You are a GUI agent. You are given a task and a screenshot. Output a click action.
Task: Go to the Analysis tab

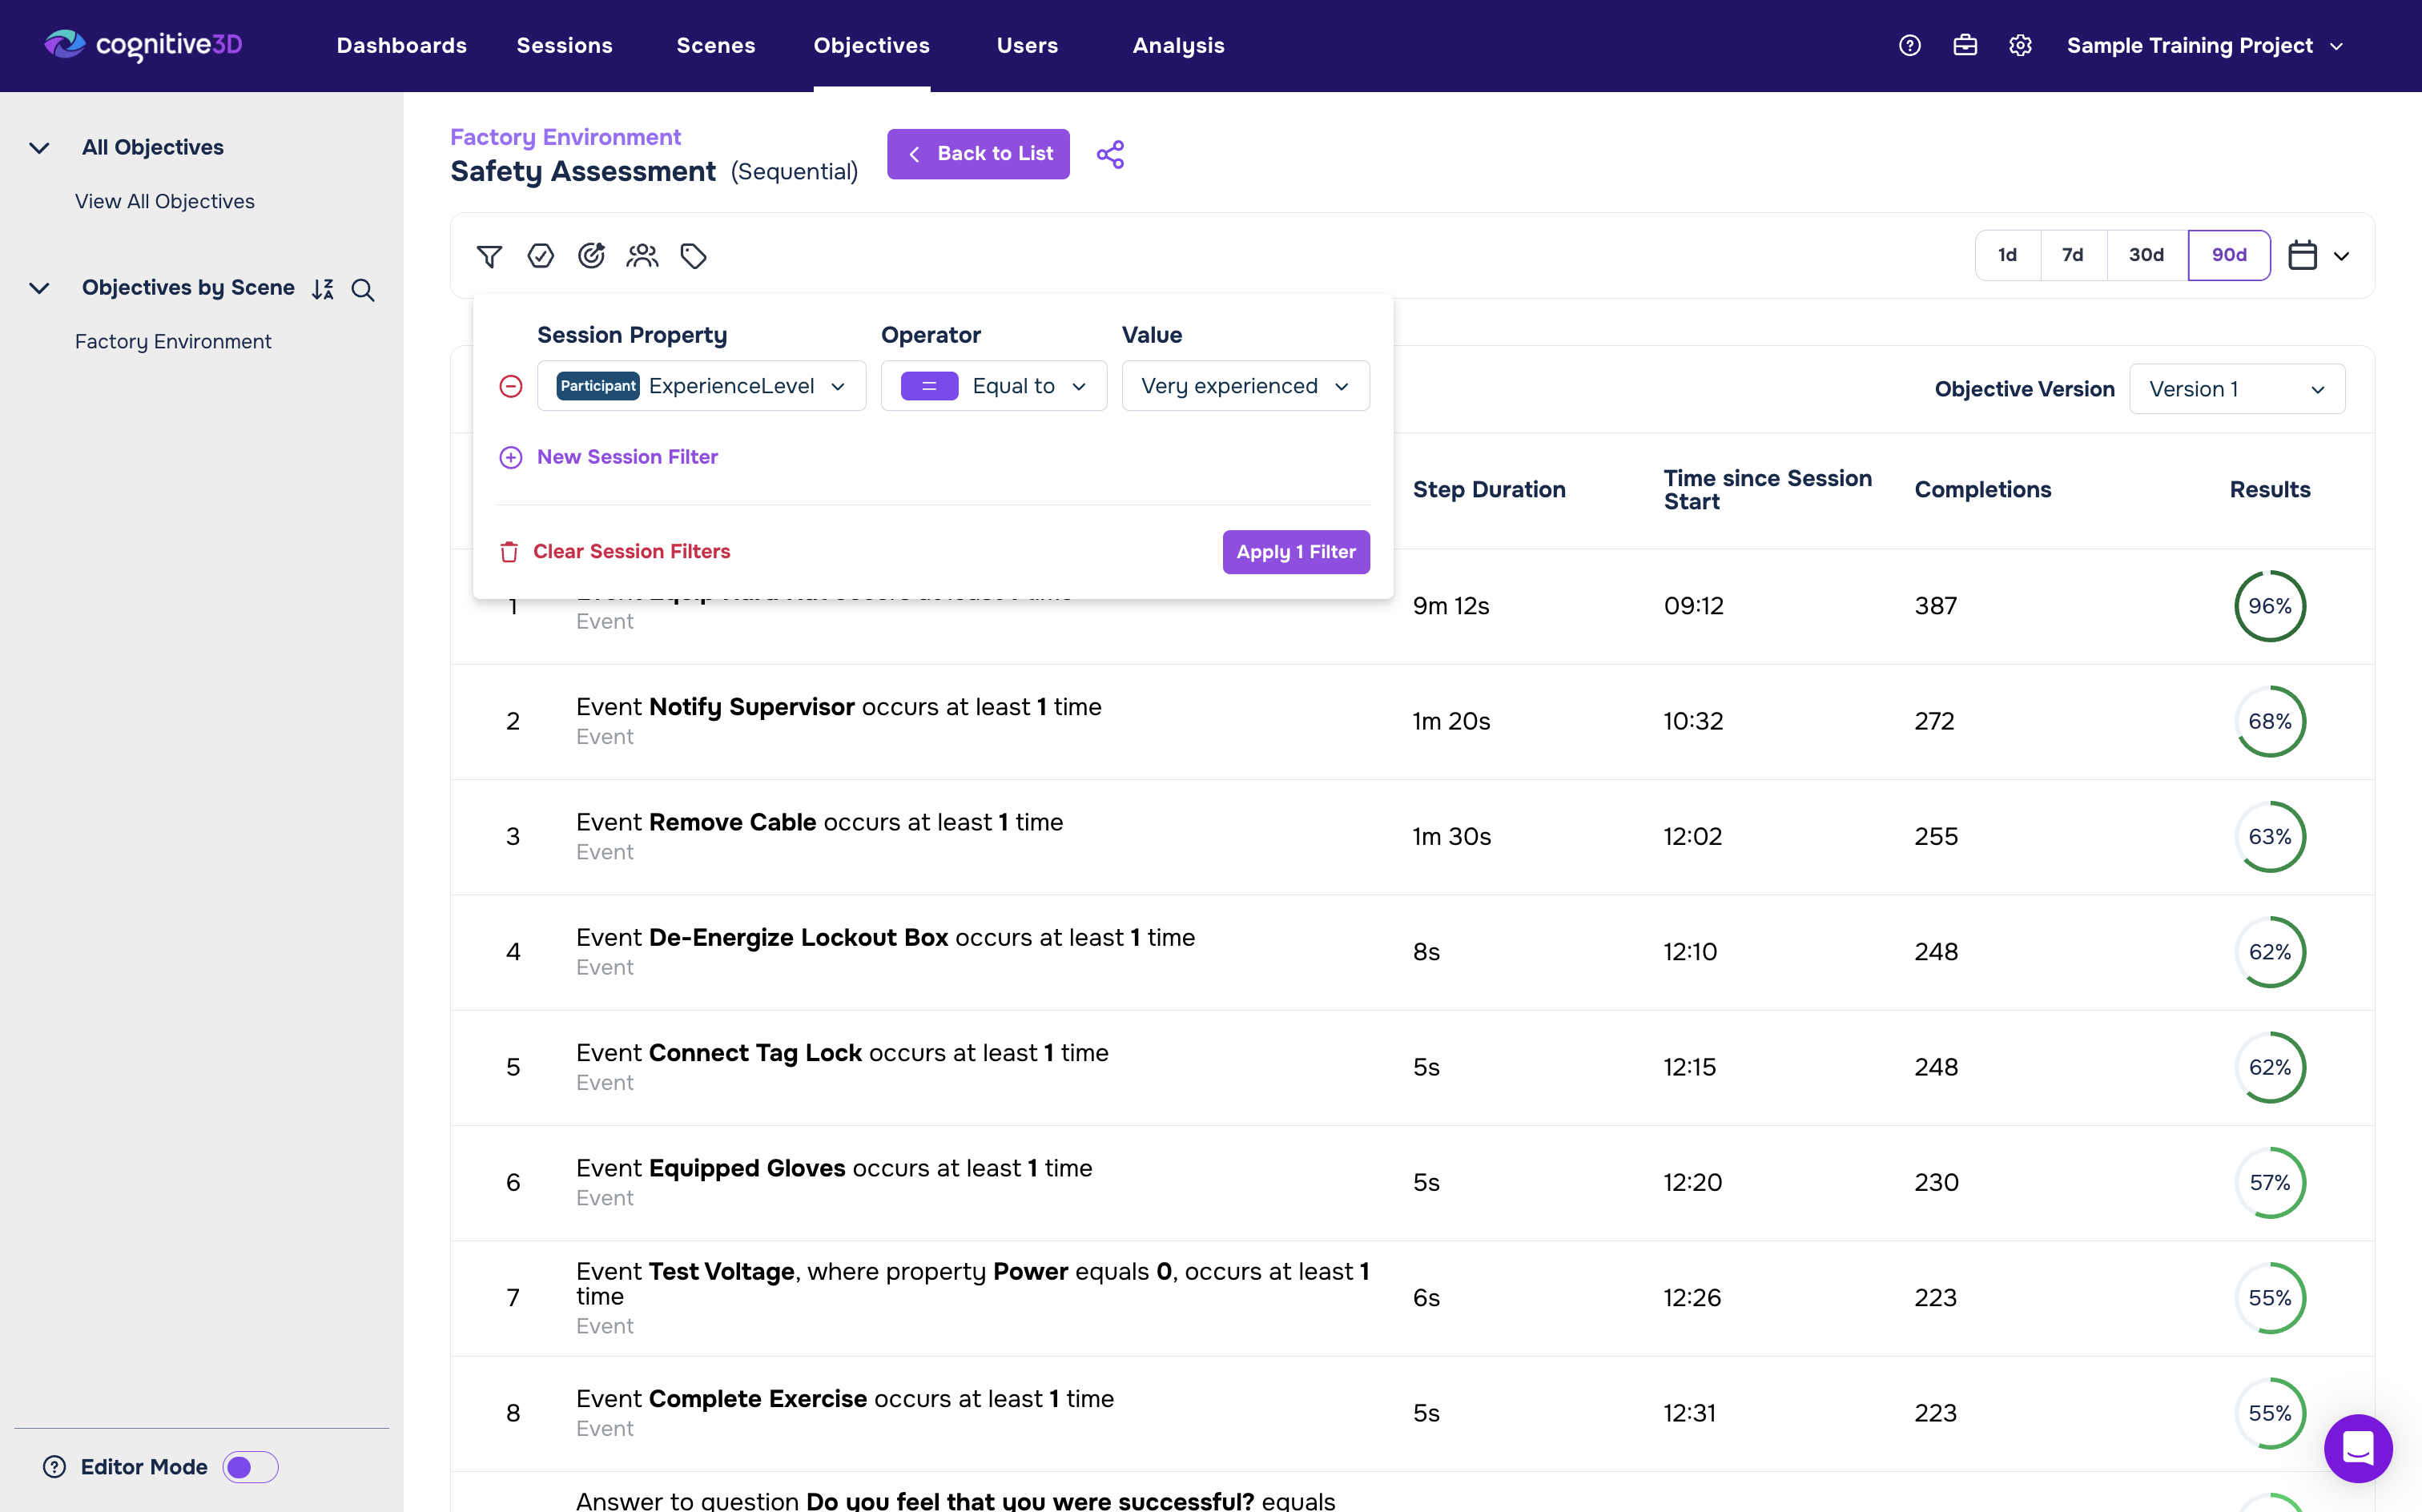click(x=1178, y=45)
